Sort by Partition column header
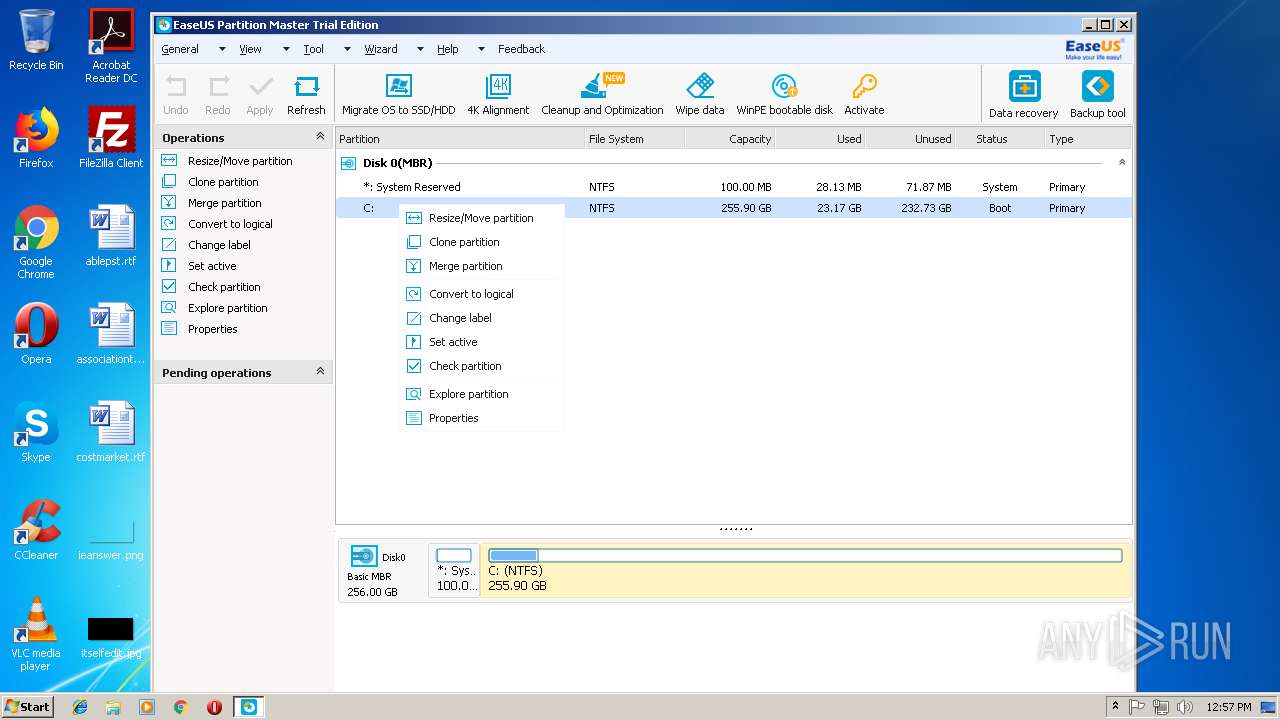The image size is (1280, 720). click(x=460, y=139)
